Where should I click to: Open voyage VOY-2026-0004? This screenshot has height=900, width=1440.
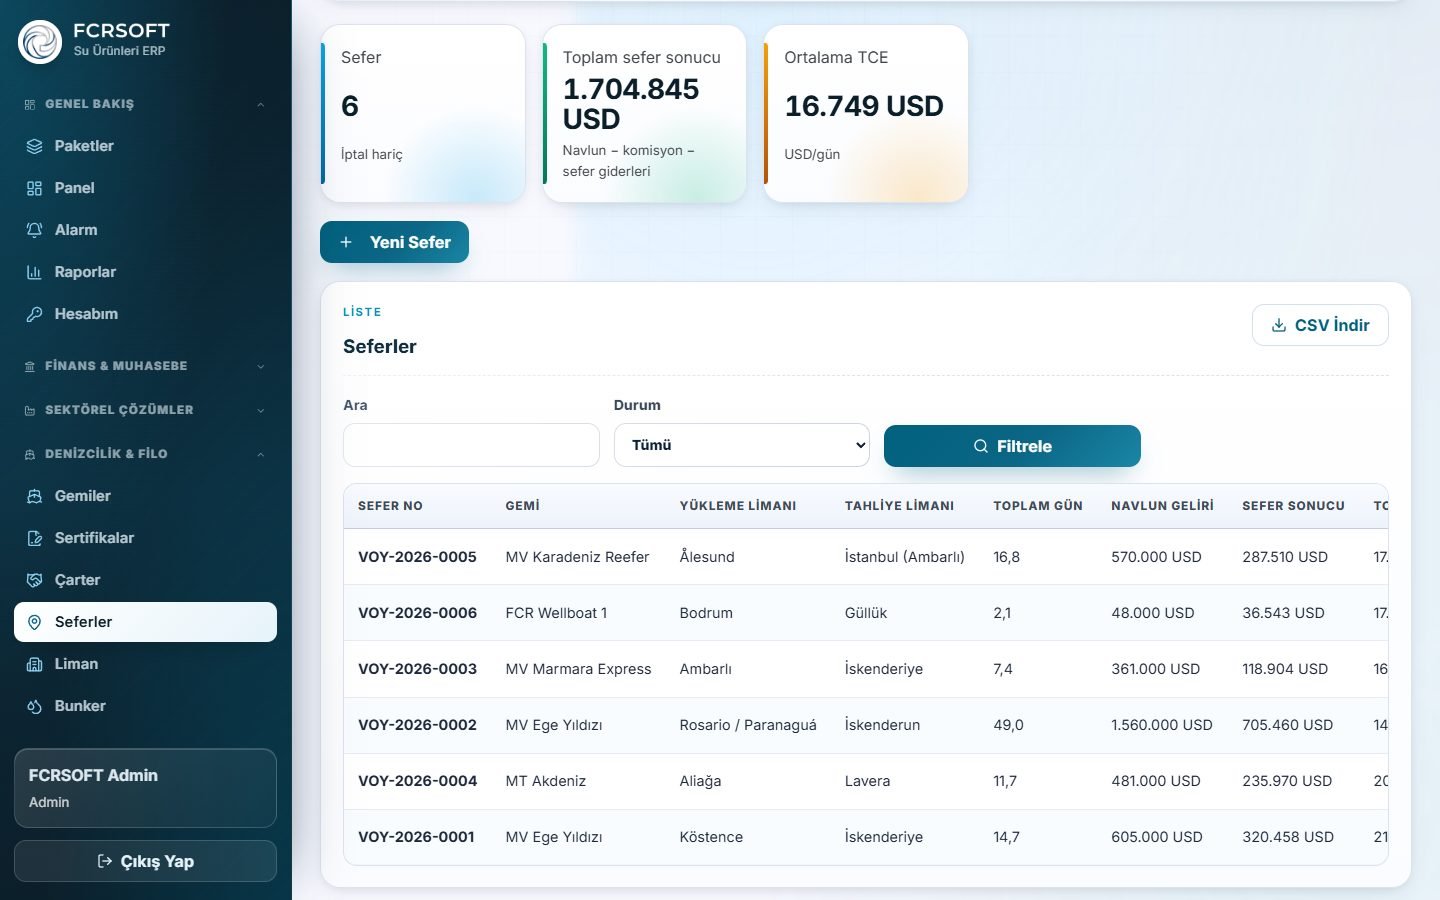[417, 781]
